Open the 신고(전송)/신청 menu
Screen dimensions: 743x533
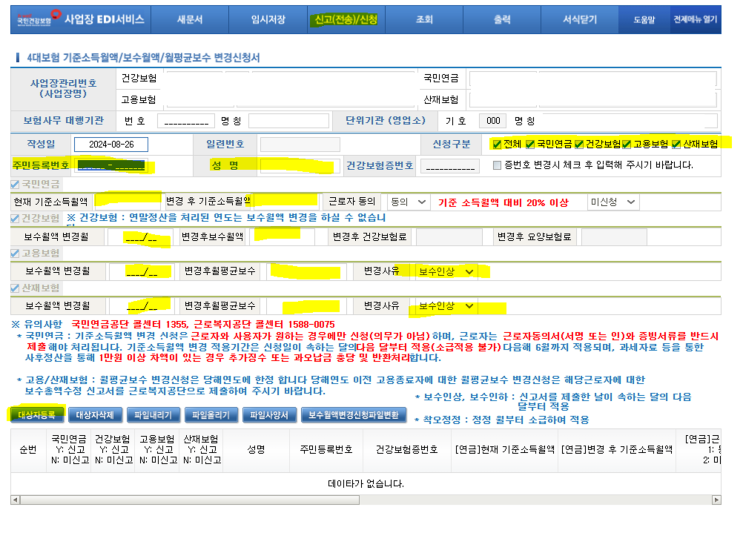tap(346, 19)
